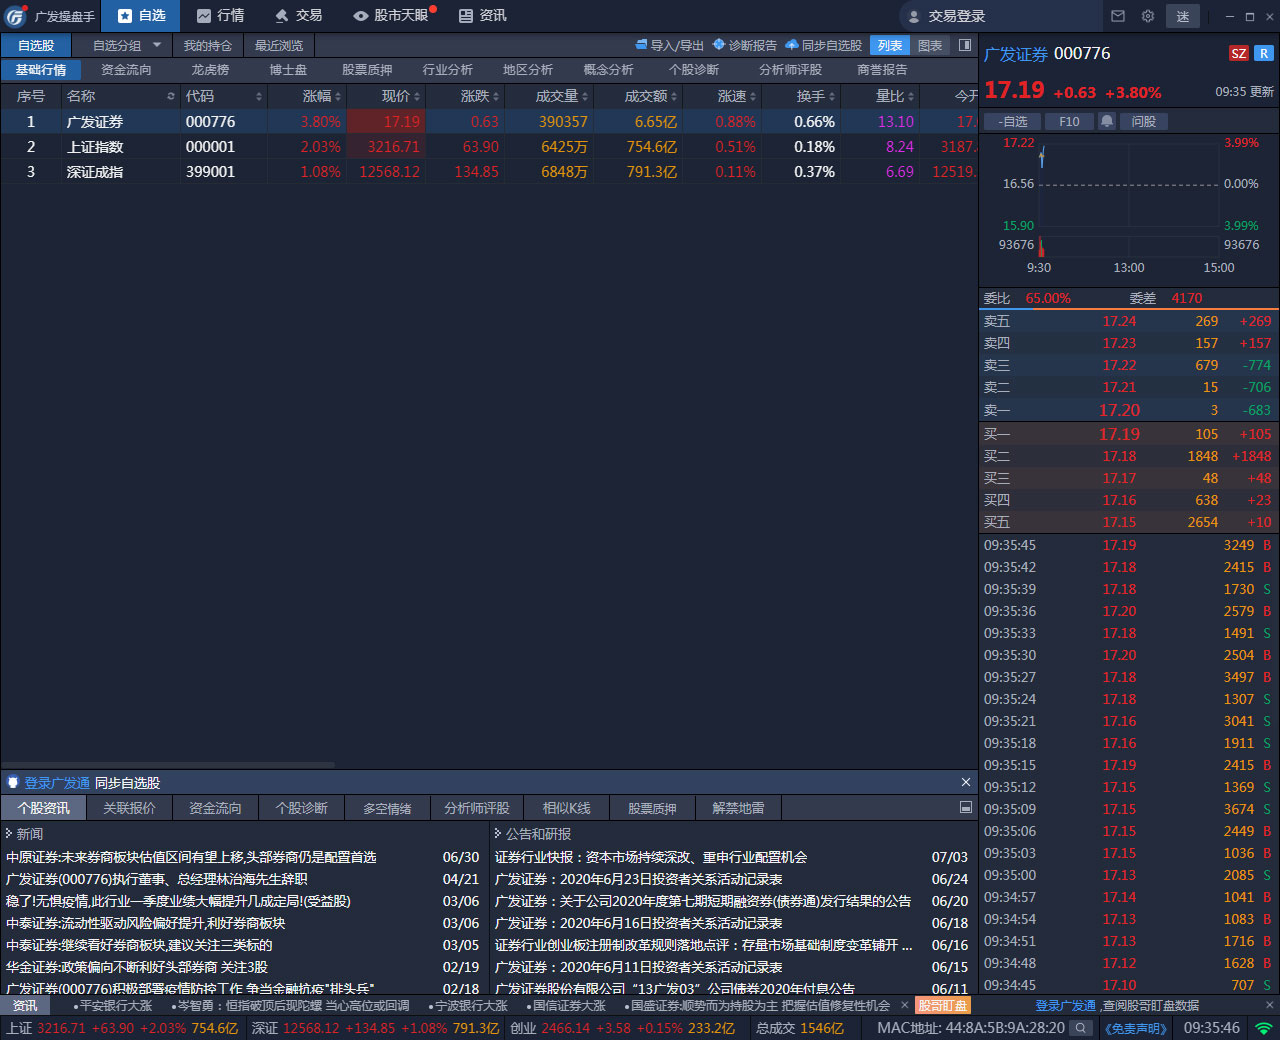Select the 最近浏览 tab
This screenshot has height=1040, width=1280.
pos(279,45)
